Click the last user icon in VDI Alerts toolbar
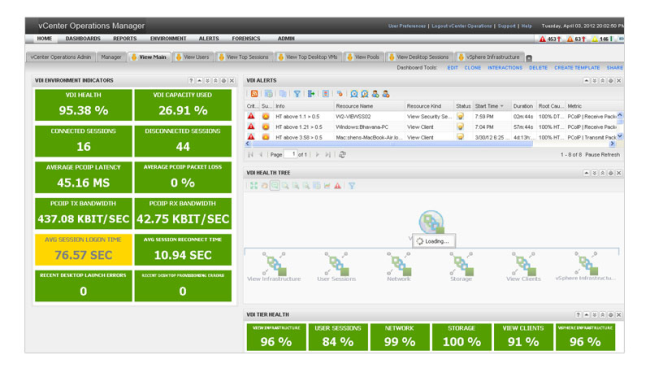Viewport: 650px width, 371px height. pyautogui.click(x=386, y=94)
